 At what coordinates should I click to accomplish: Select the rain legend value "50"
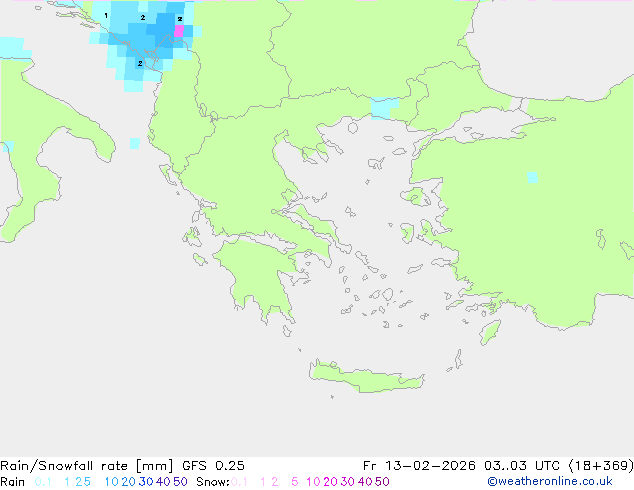(180, 482)
